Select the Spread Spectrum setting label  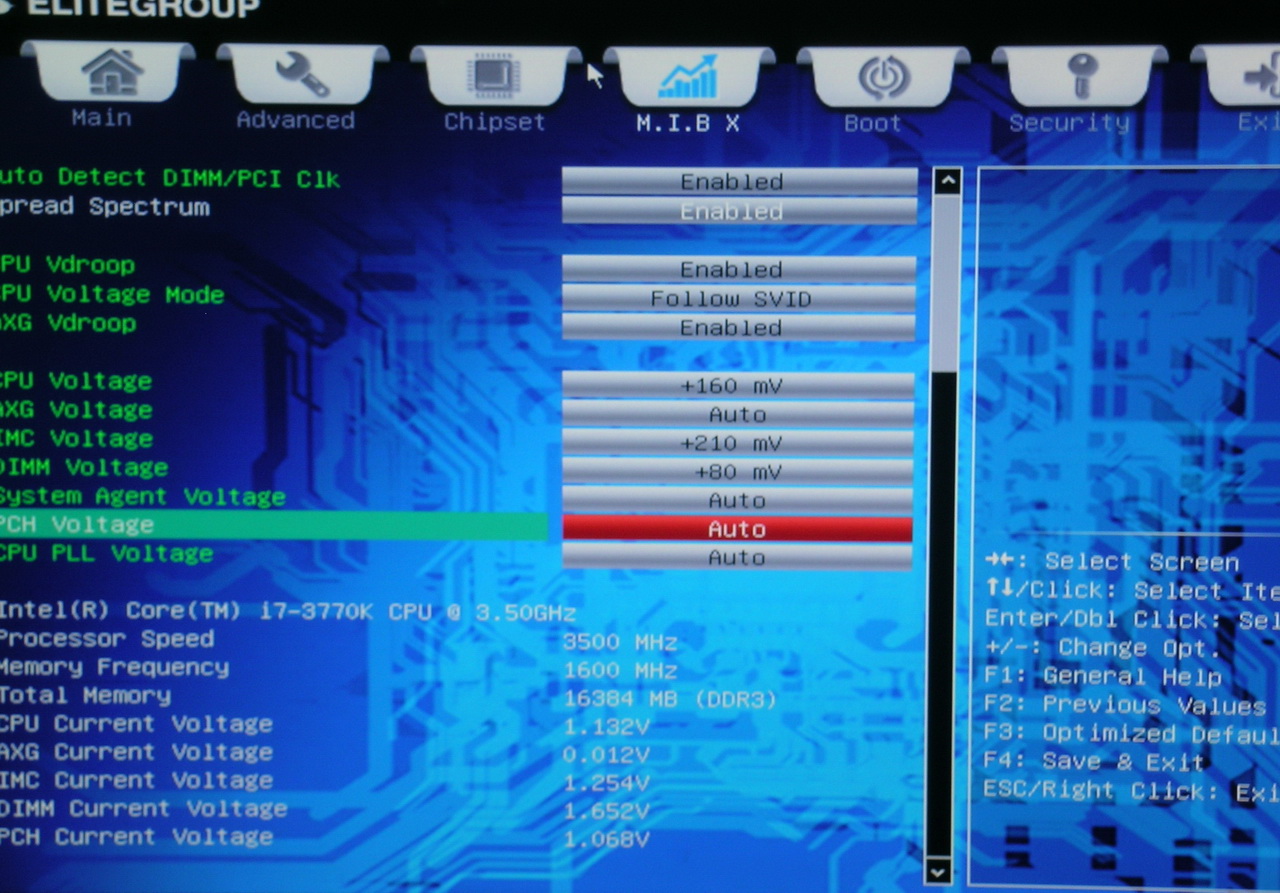click(x=104, y=207)
